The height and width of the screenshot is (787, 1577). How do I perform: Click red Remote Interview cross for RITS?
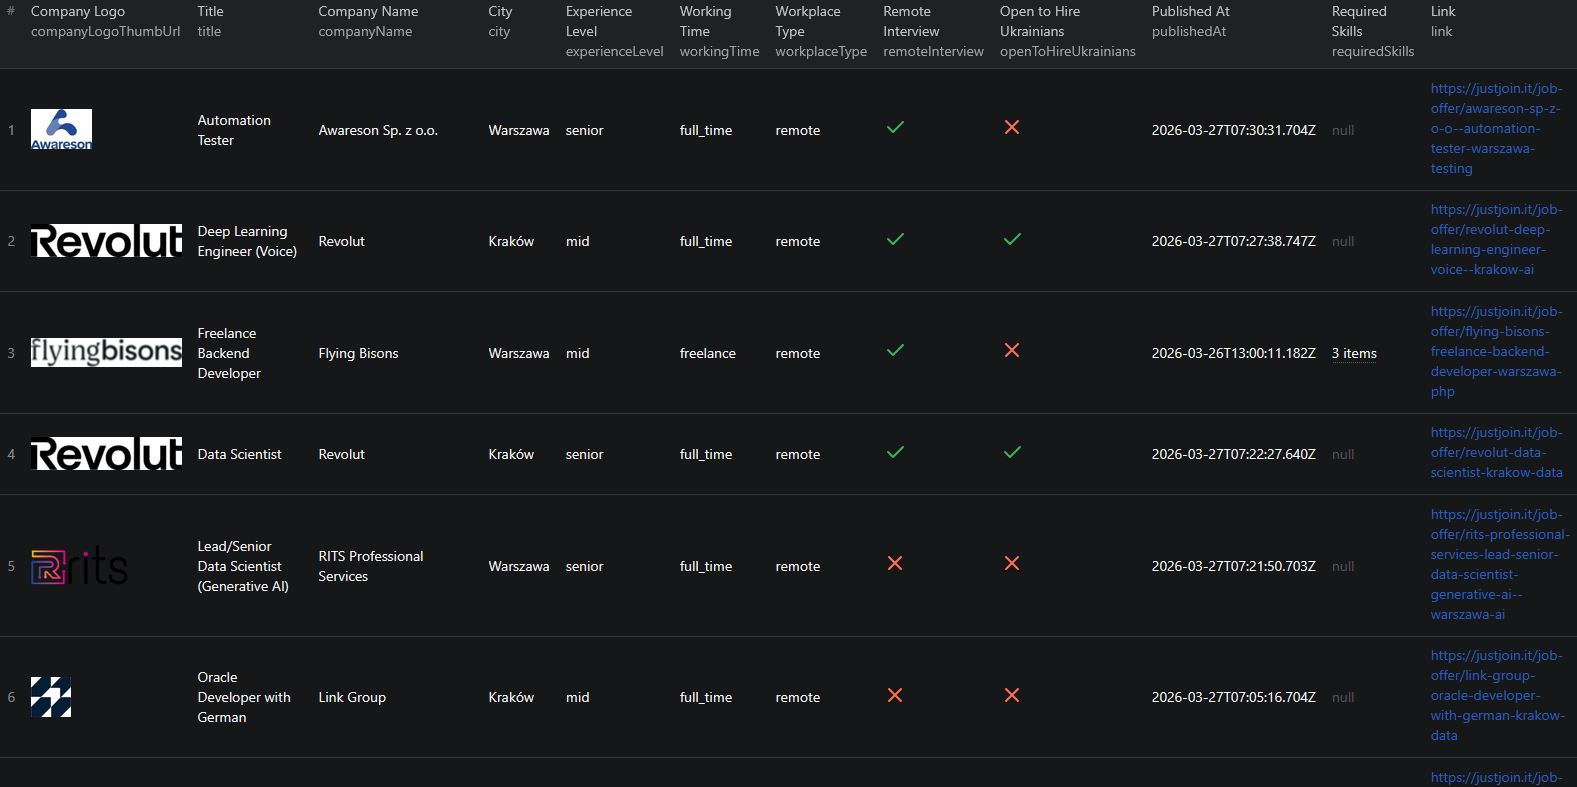click(x=895, y=564)
